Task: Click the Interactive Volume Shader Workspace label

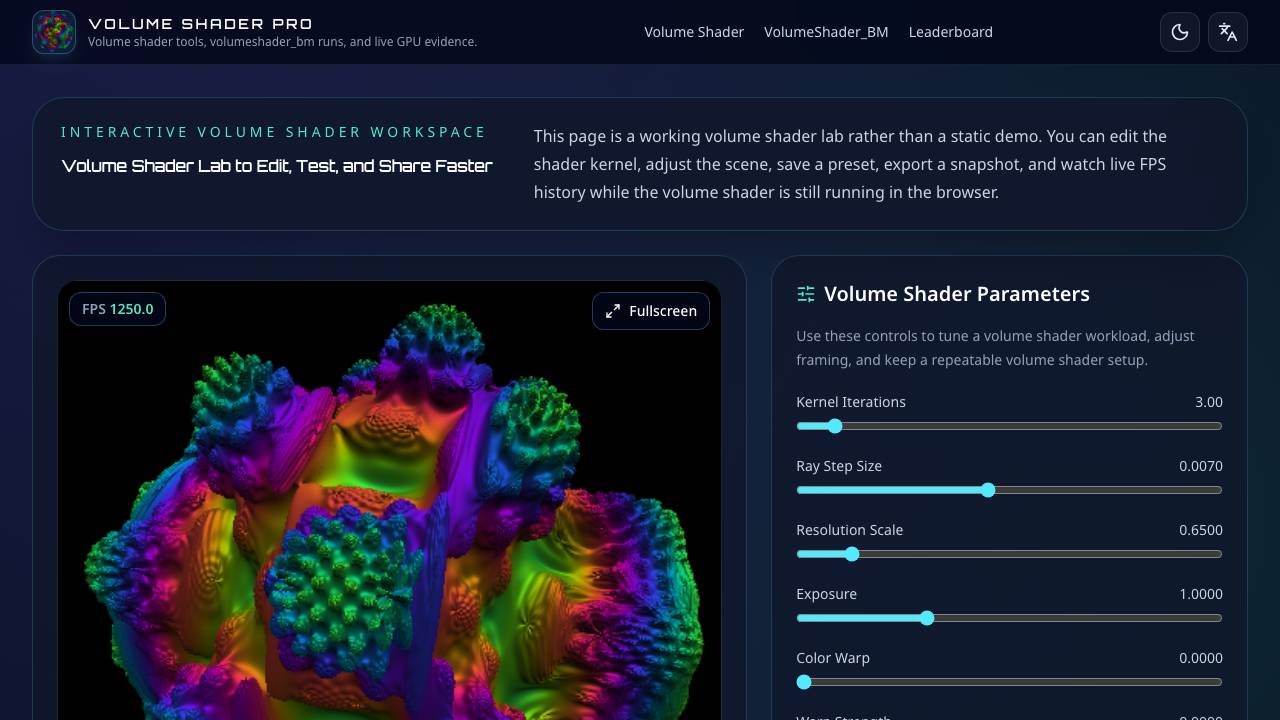Action: point(274,132)
